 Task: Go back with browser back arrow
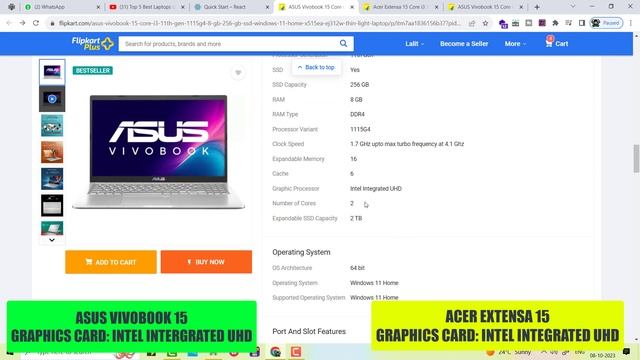point(9,23)
